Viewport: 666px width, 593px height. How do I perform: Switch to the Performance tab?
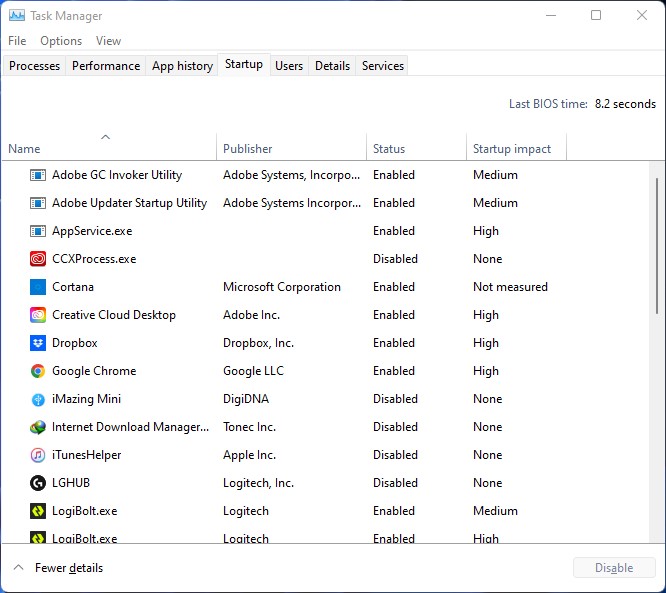click(106, 66)
